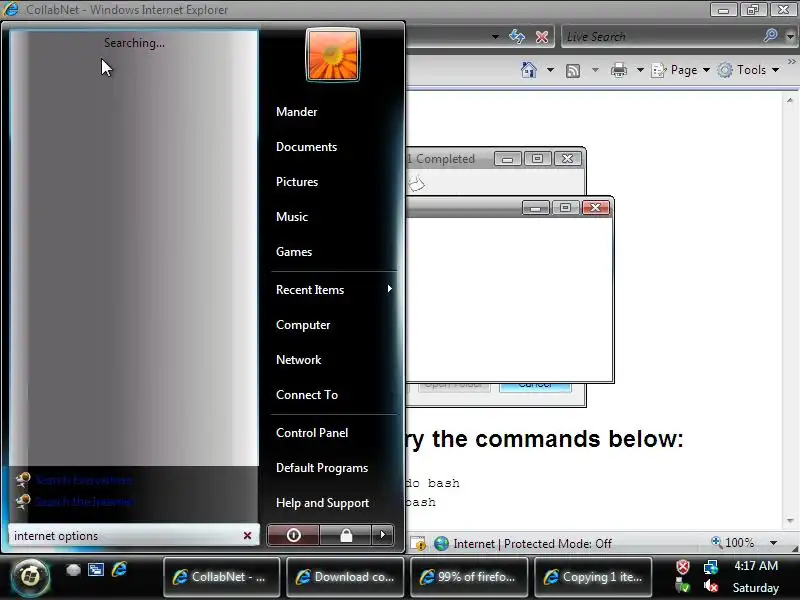This screenshot has width=800, height=600.
Task: Open Control Panel
Action: pos(312,433)
